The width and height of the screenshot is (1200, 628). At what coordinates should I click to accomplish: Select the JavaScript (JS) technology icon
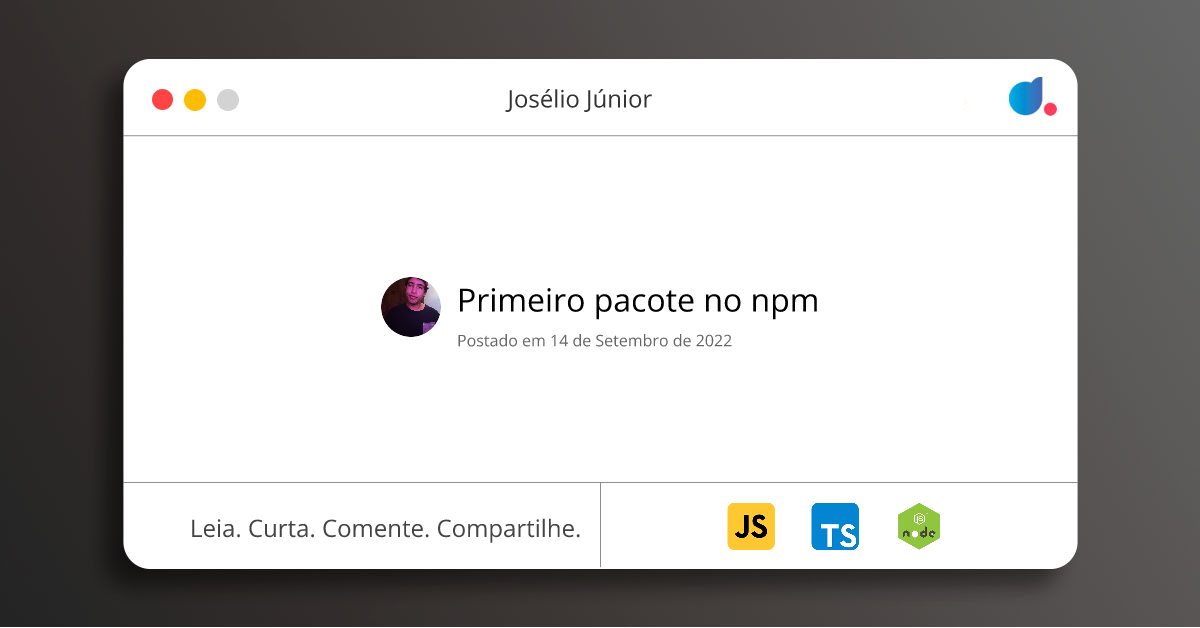coord(751,526)
